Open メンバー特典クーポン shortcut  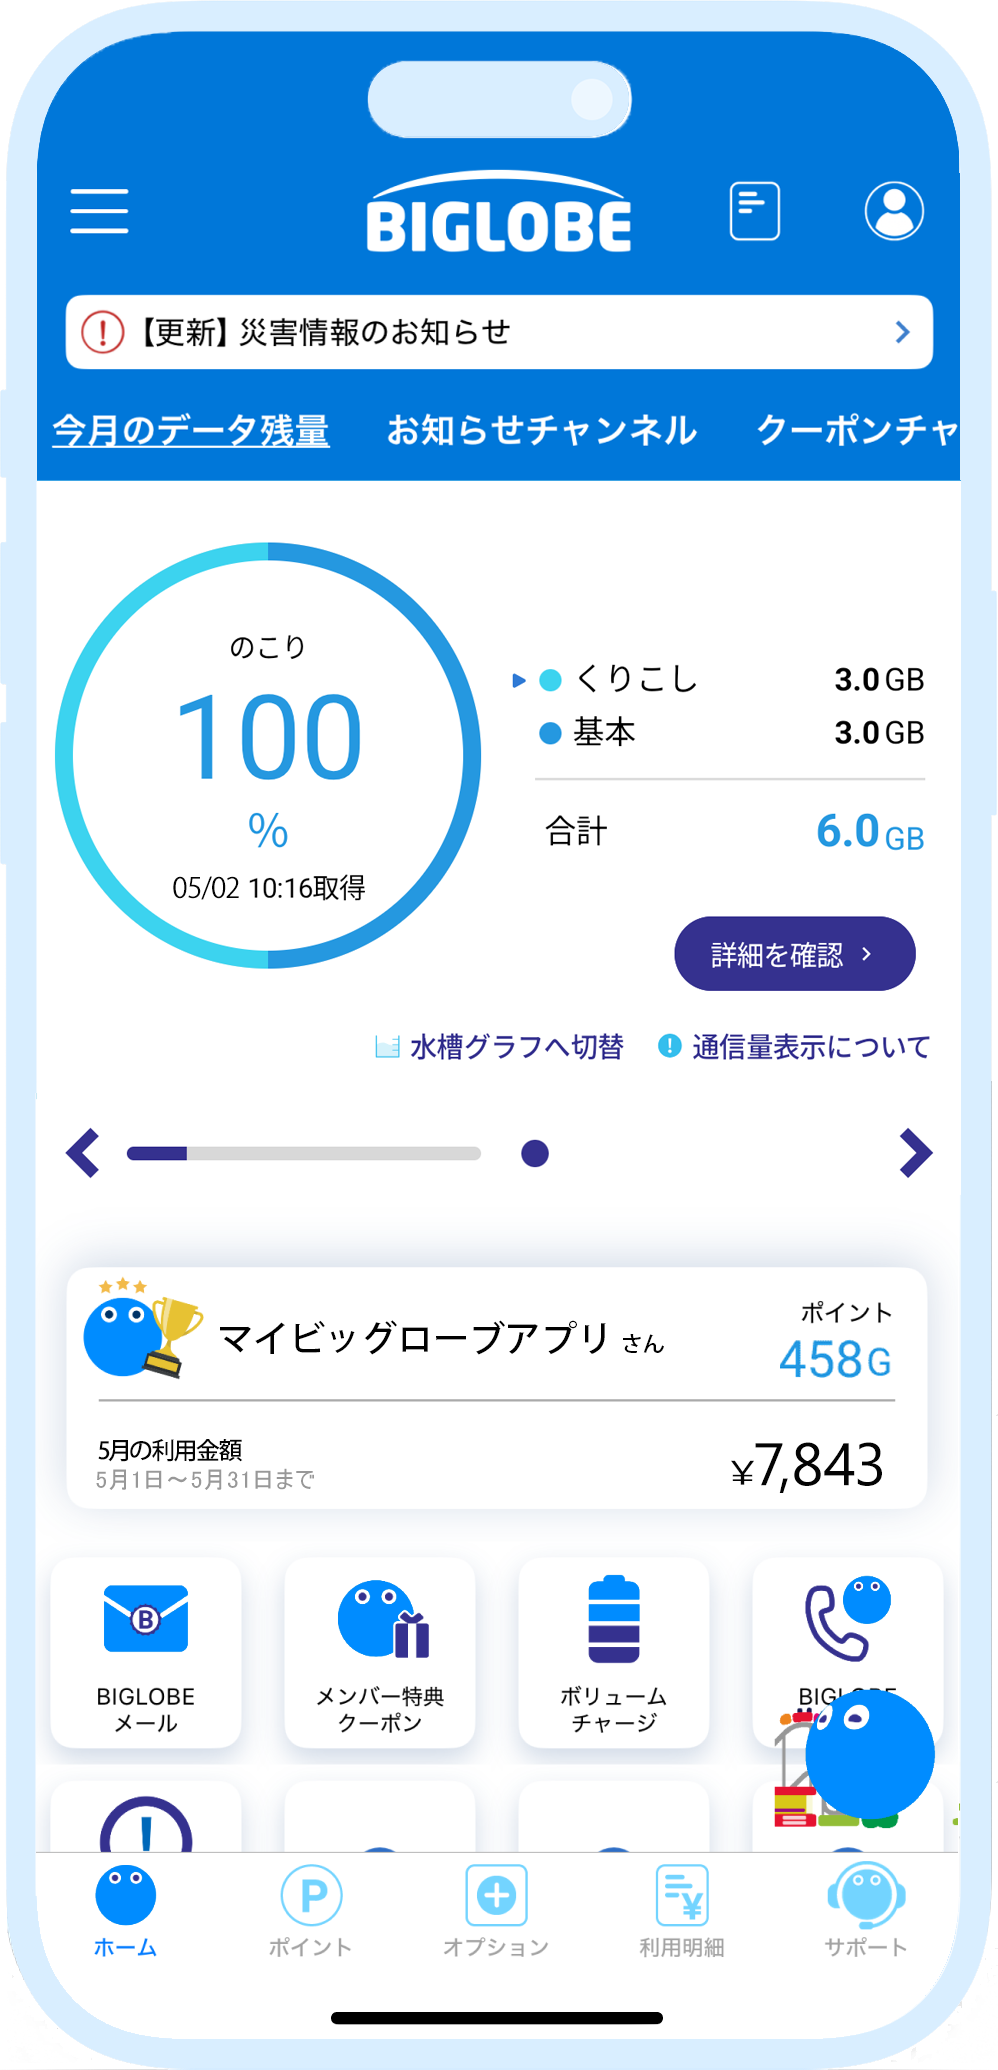coord(380,1651)
